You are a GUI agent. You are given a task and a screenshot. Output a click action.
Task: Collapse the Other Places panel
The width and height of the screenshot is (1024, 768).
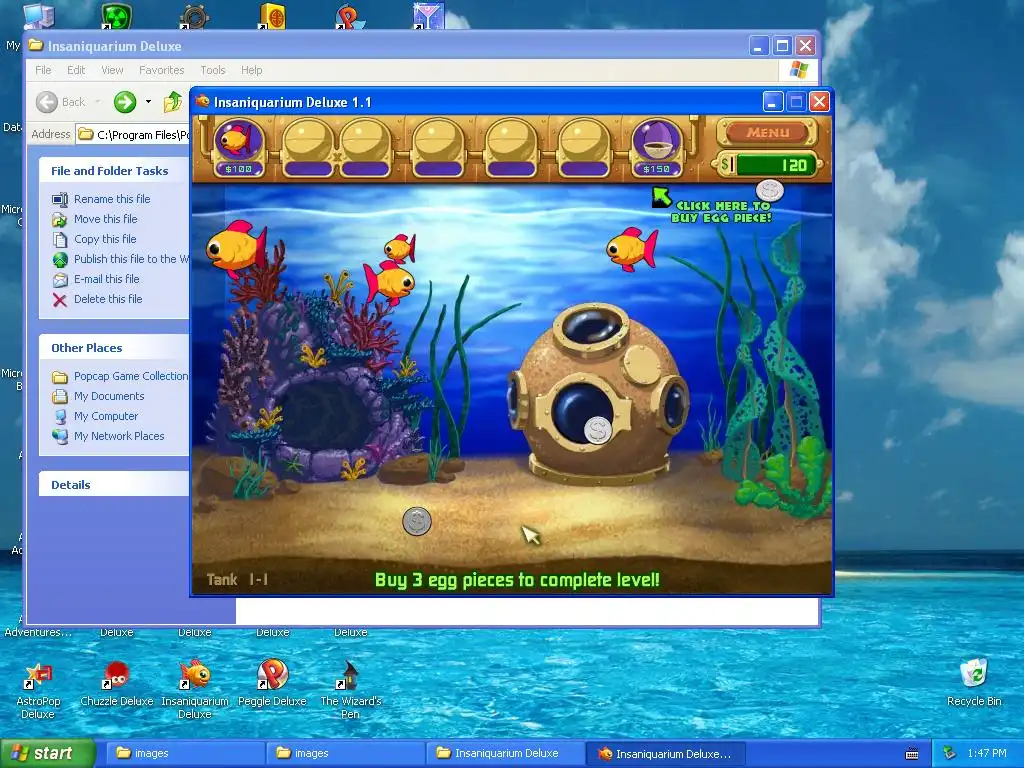[x=114, y=347]
